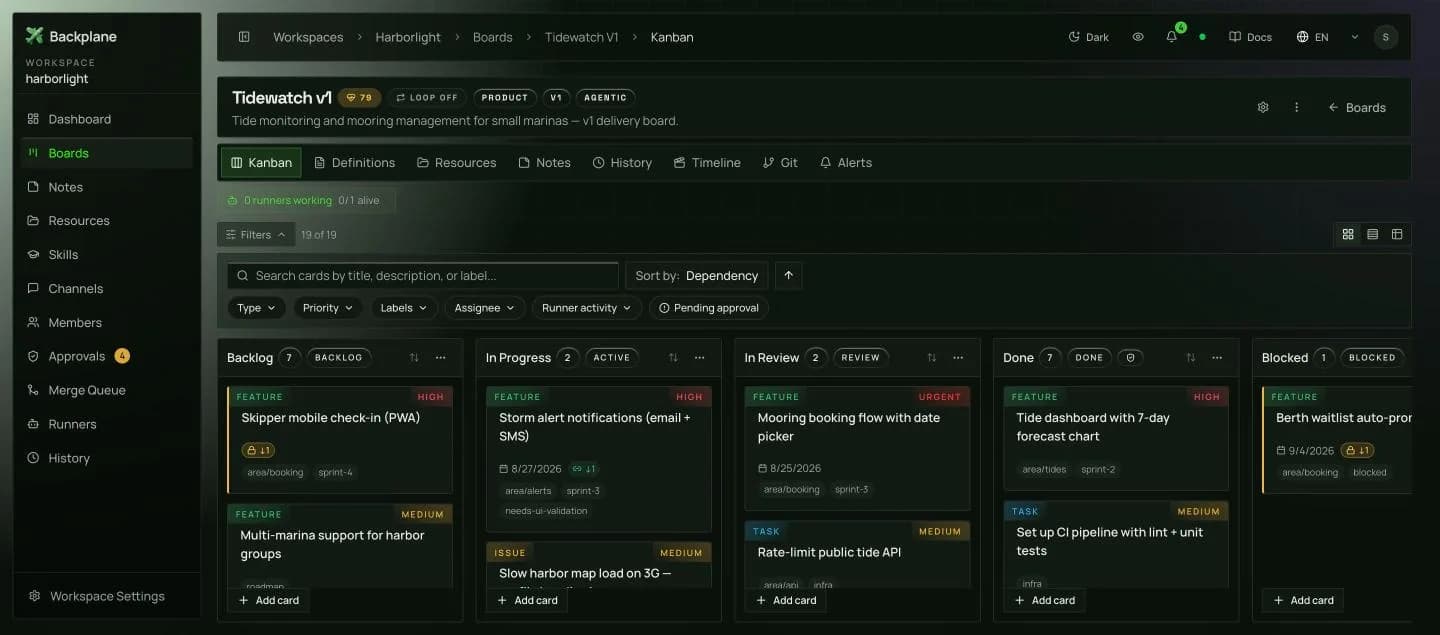The width and height of the screenshot is (1440, 635).
Task: Open user avatar S menu
Action: click(1385, 37)
